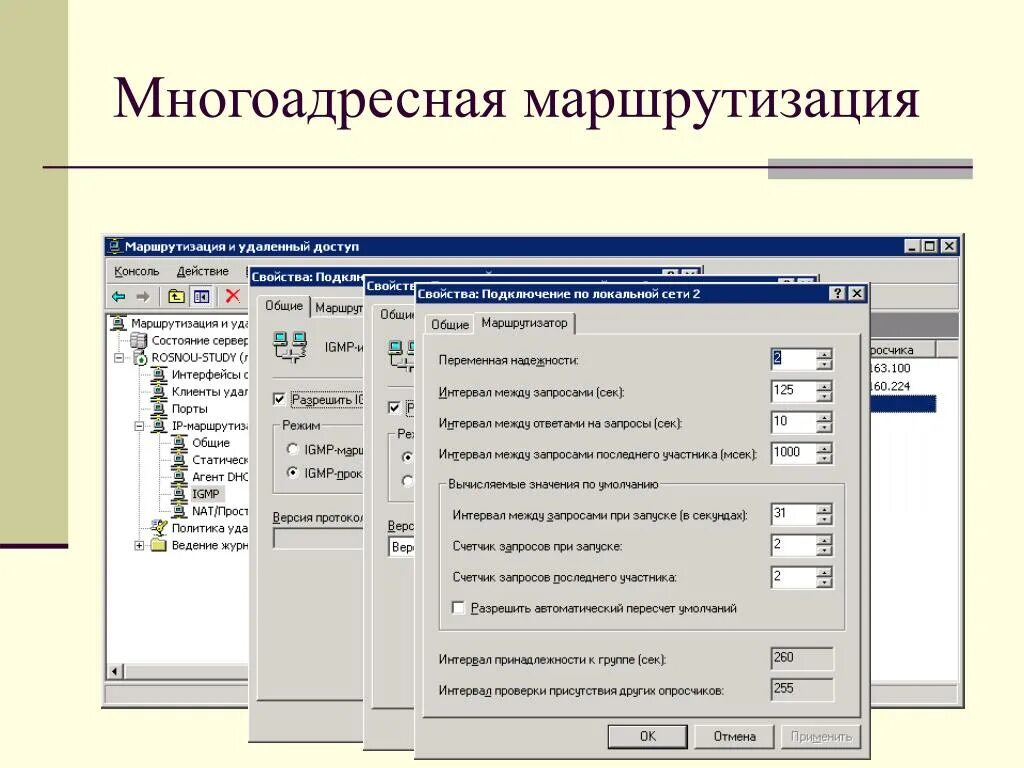Increase Интервал между ответами with up arrow

[824, 417]
